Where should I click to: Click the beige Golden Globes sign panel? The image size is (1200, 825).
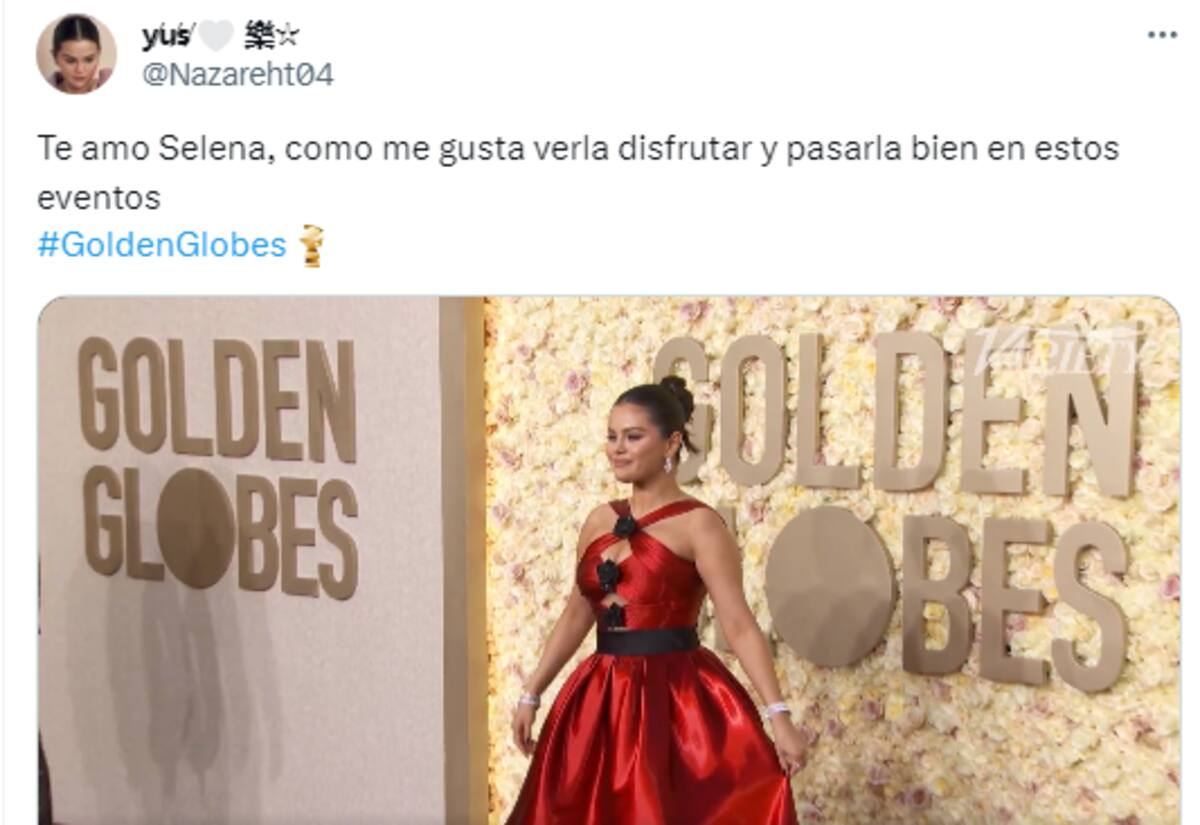(x=240, y=560)
